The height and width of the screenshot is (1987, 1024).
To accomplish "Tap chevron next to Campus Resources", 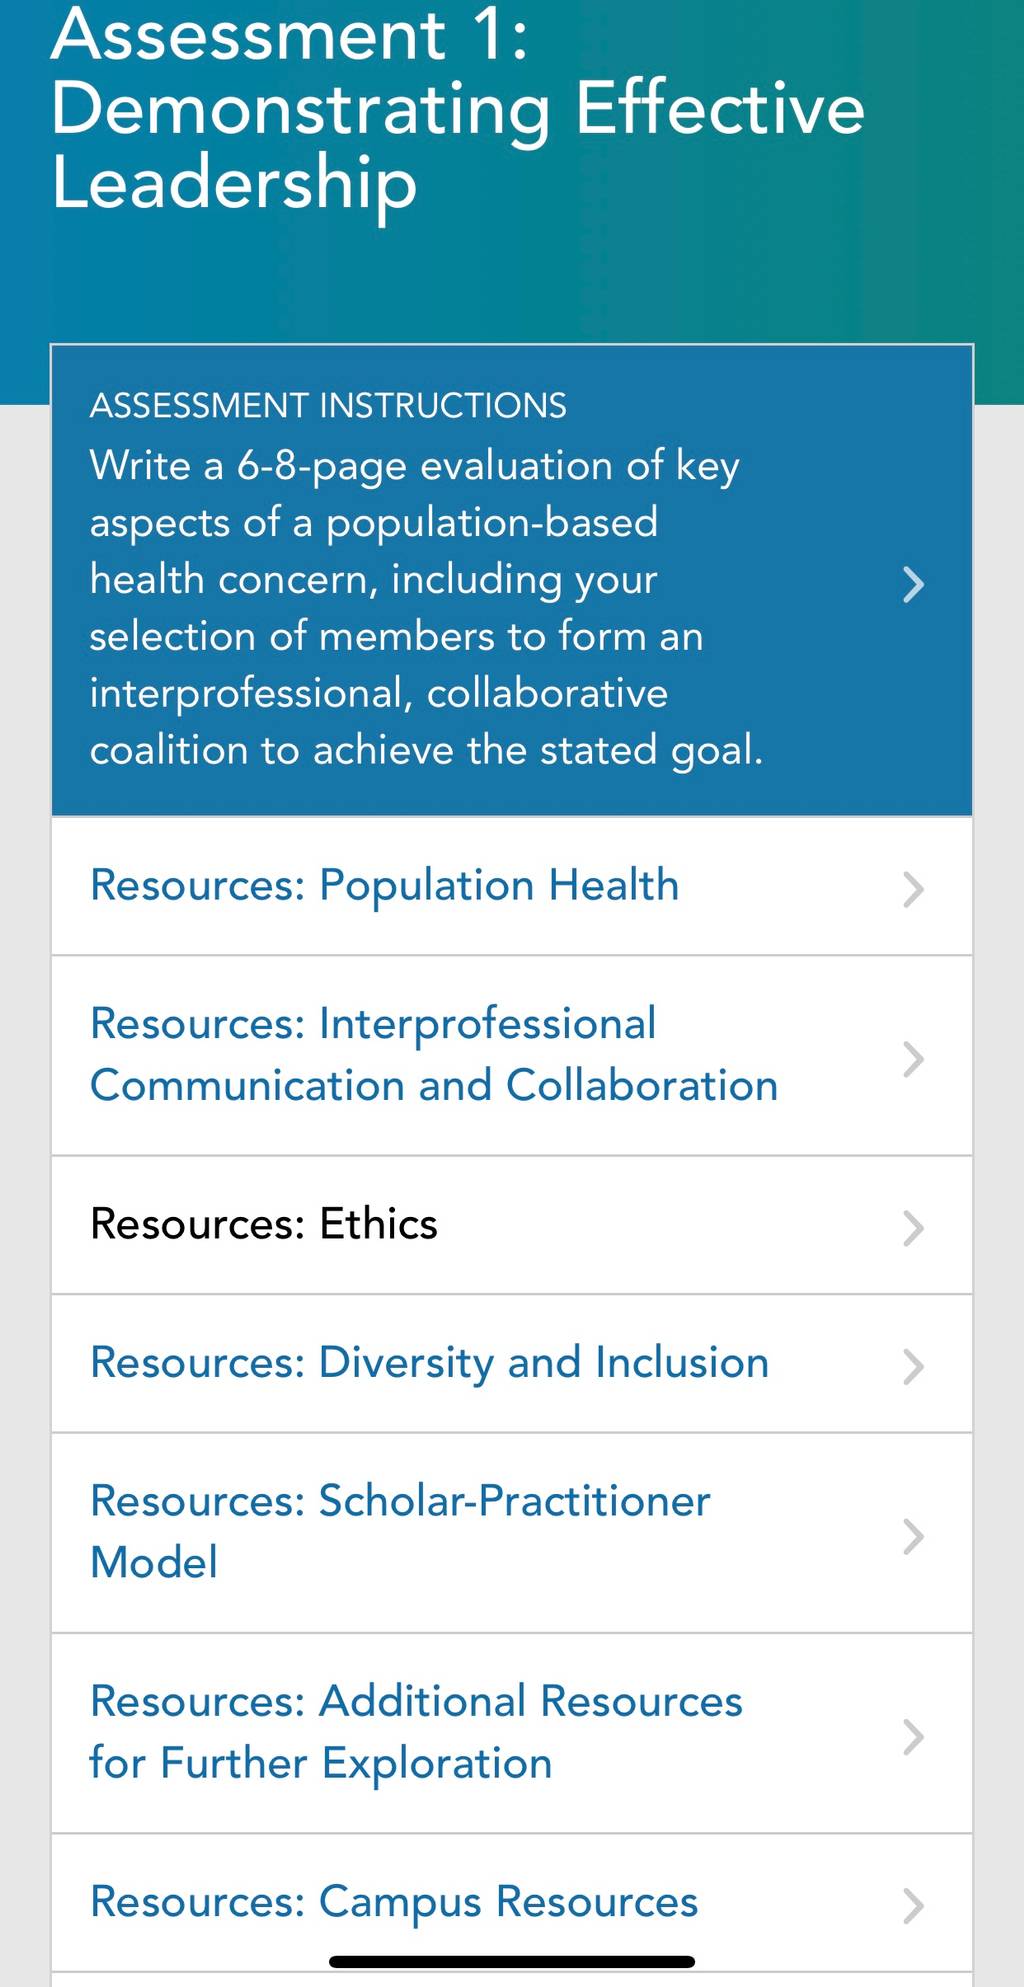I will 913,1906.
